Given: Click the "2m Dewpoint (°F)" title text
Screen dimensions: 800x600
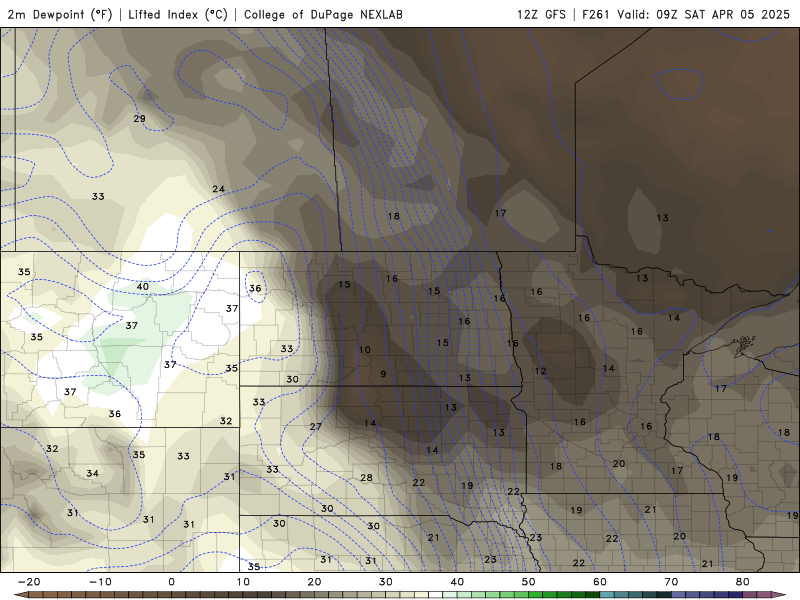Looking at the screenshot, I should 60,15.
